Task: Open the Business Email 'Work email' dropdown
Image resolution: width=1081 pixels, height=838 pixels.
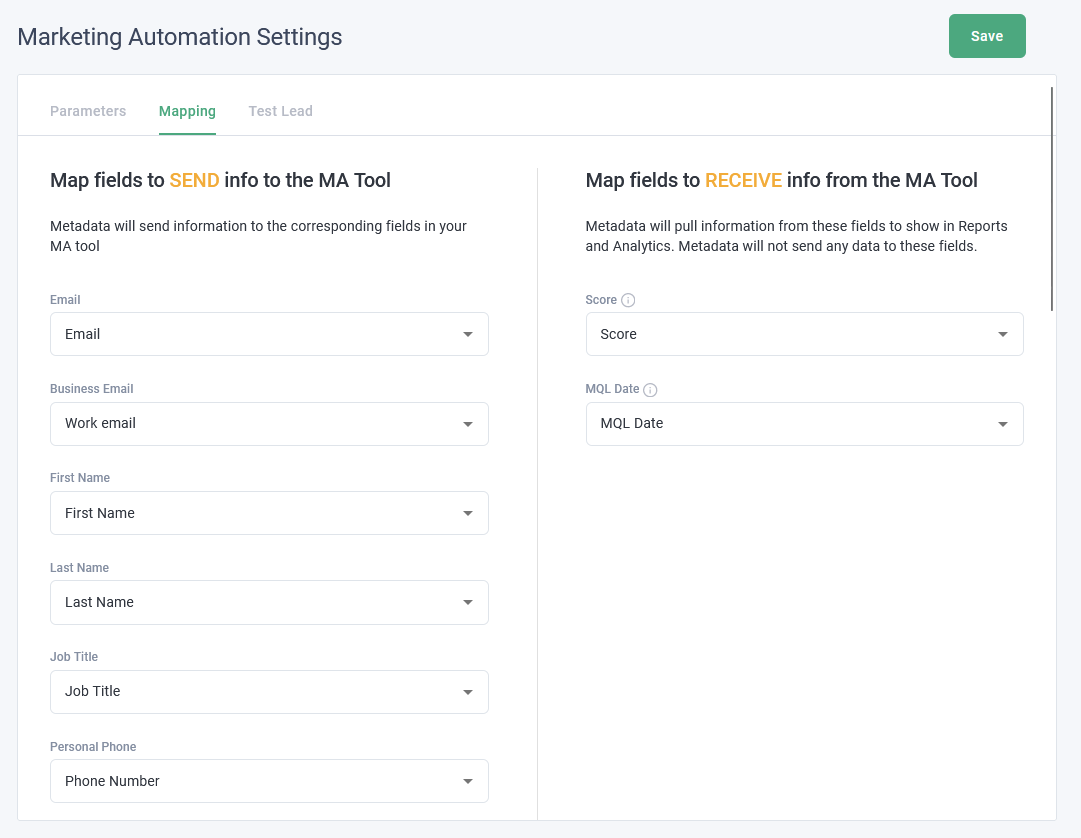Action: [x=268, y=424]
